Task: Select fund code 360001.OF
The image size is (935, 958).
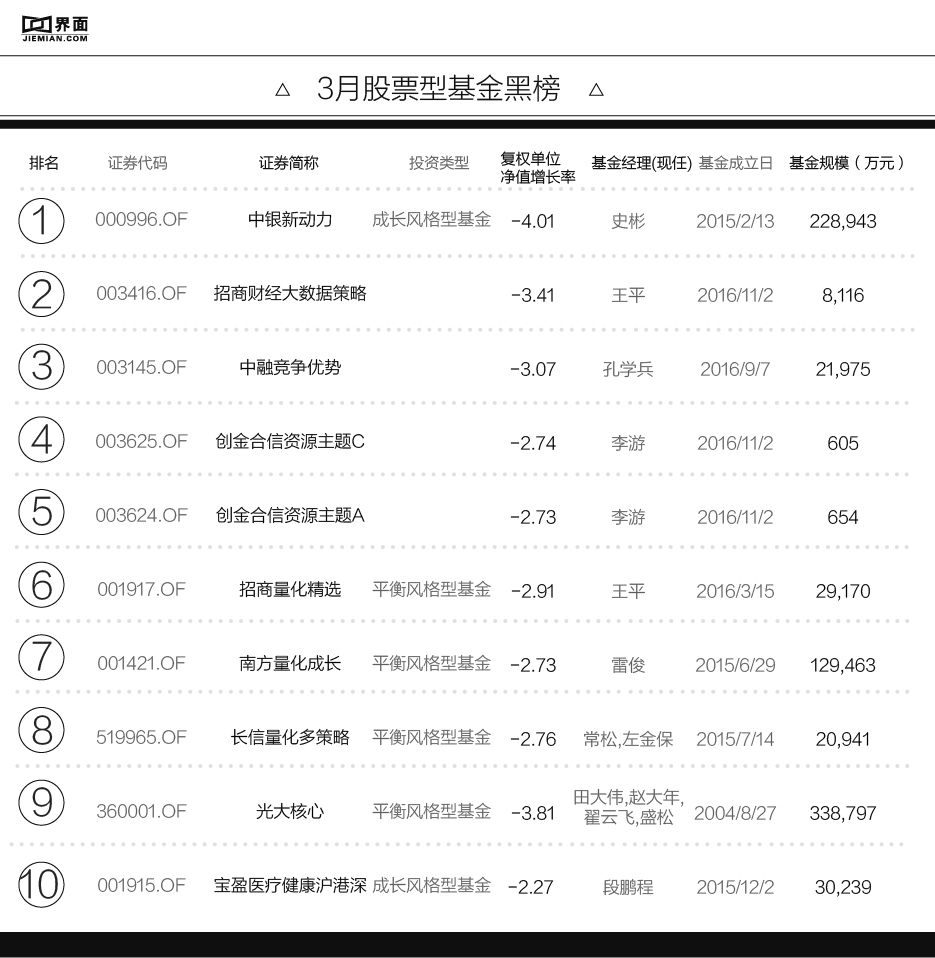Action: tap(141, 811)
